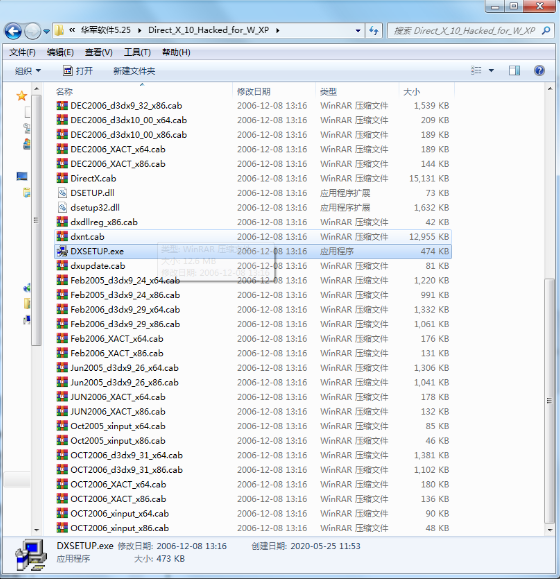Sort by the 修改日期 column header
560x580 pixels.
point(254,92)
